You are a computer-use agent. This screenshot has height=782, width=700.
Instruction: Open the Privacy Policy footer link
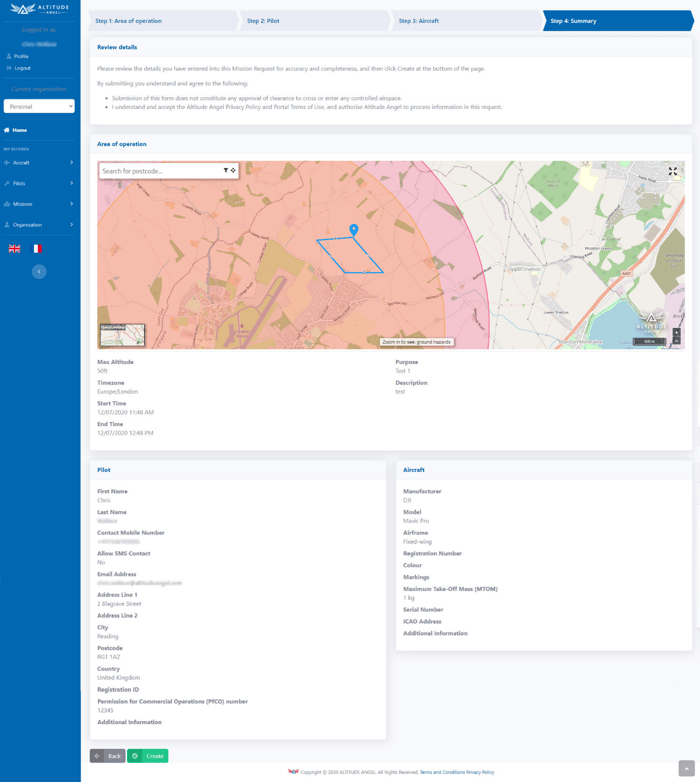pyautogui.click(x=480, y=772)
